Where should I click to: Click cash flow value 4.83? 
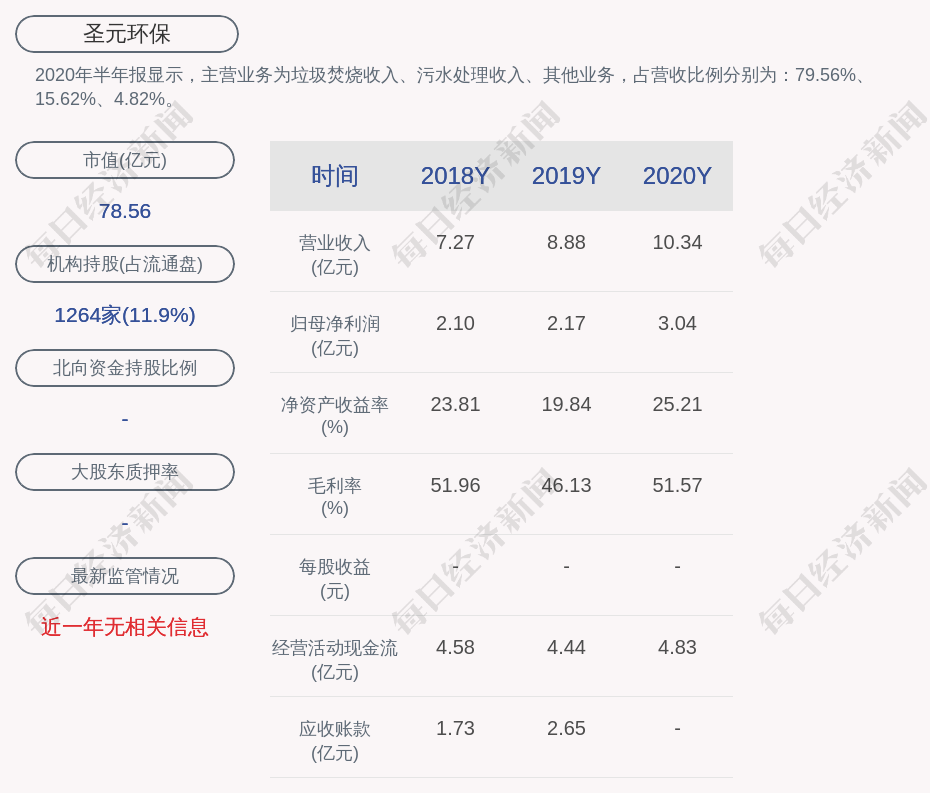[x=677, y=648]
